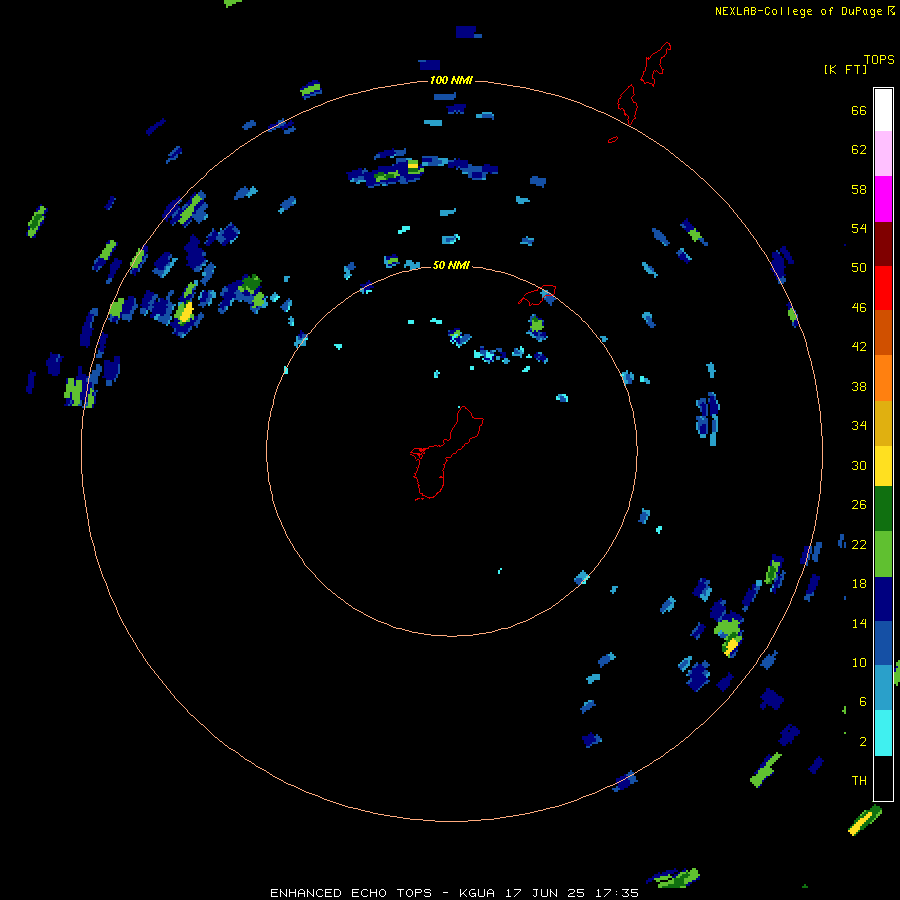Click legend value 14

click(859, 623)
